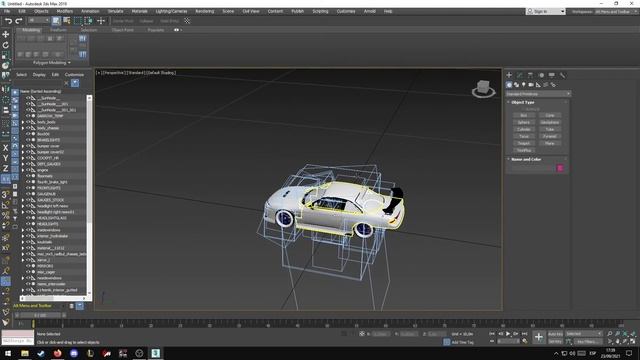
Task: Open the Display tab in command panel
Action: click(552, 75)
